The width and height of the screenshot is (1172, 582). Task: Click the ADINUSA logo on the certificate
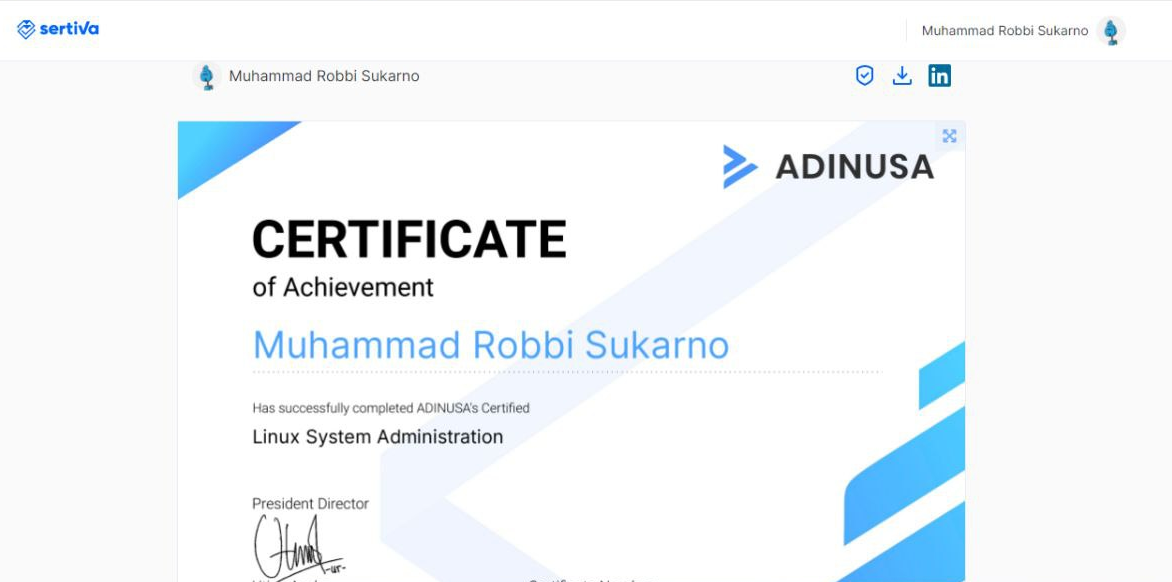[x=828, y=167]
